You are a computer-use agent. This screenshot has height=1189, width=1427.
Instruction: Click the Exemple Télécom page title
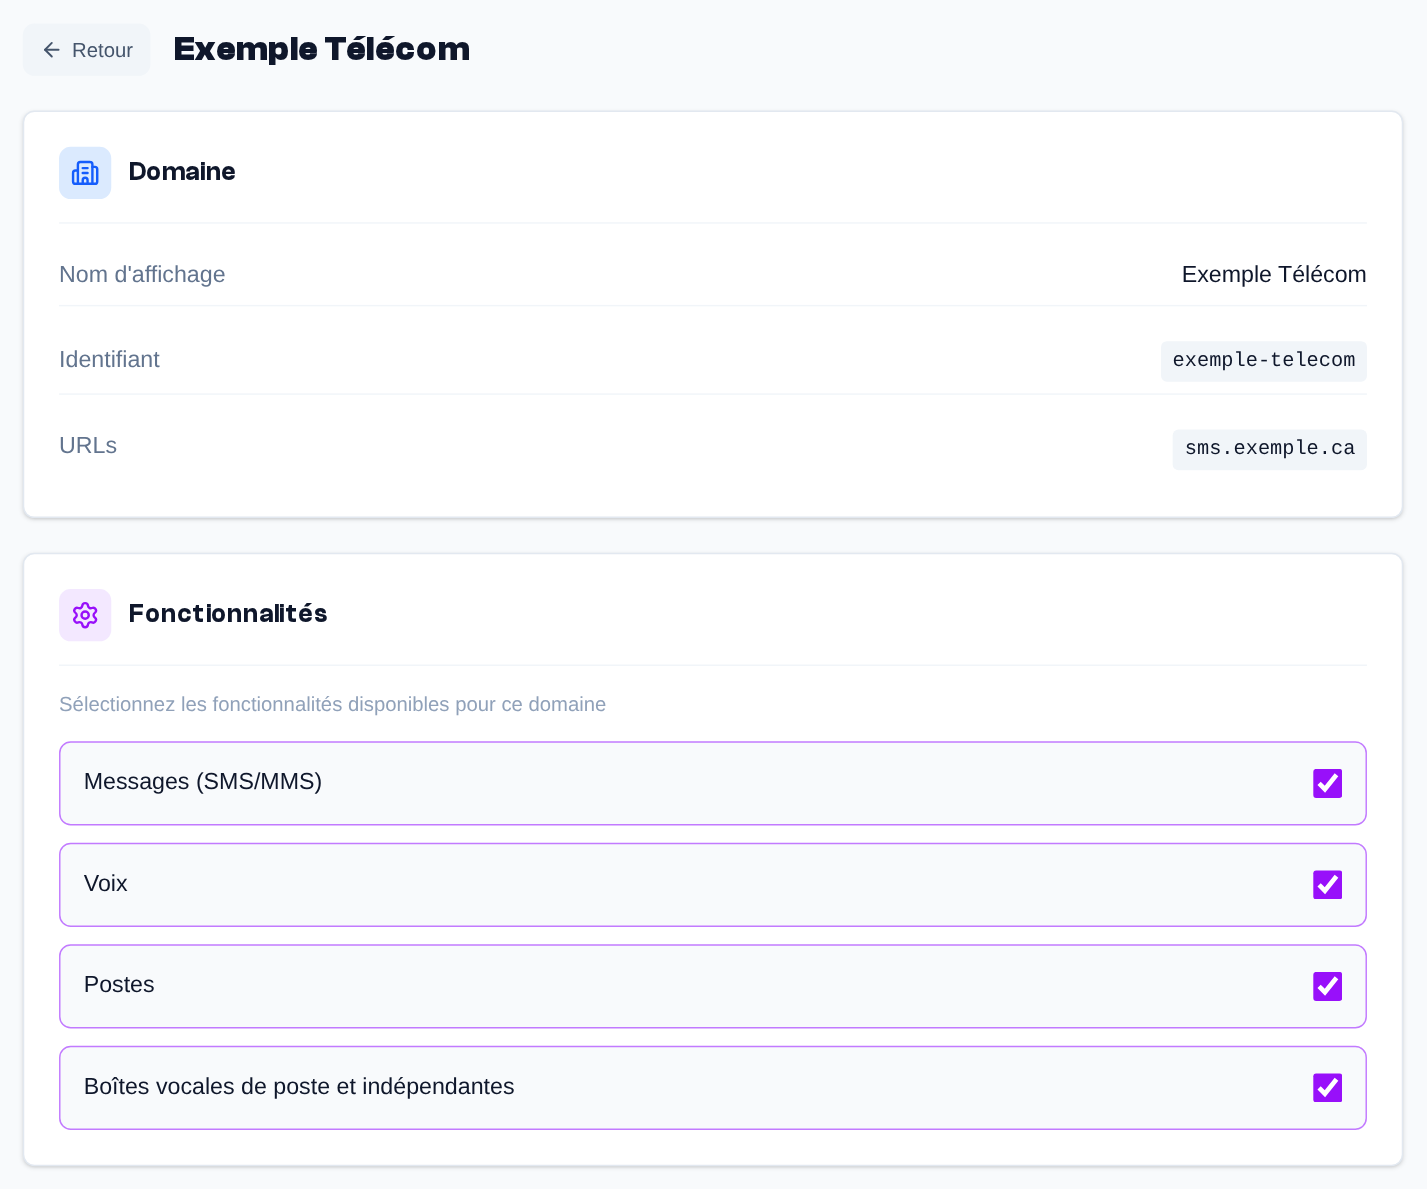322,49
